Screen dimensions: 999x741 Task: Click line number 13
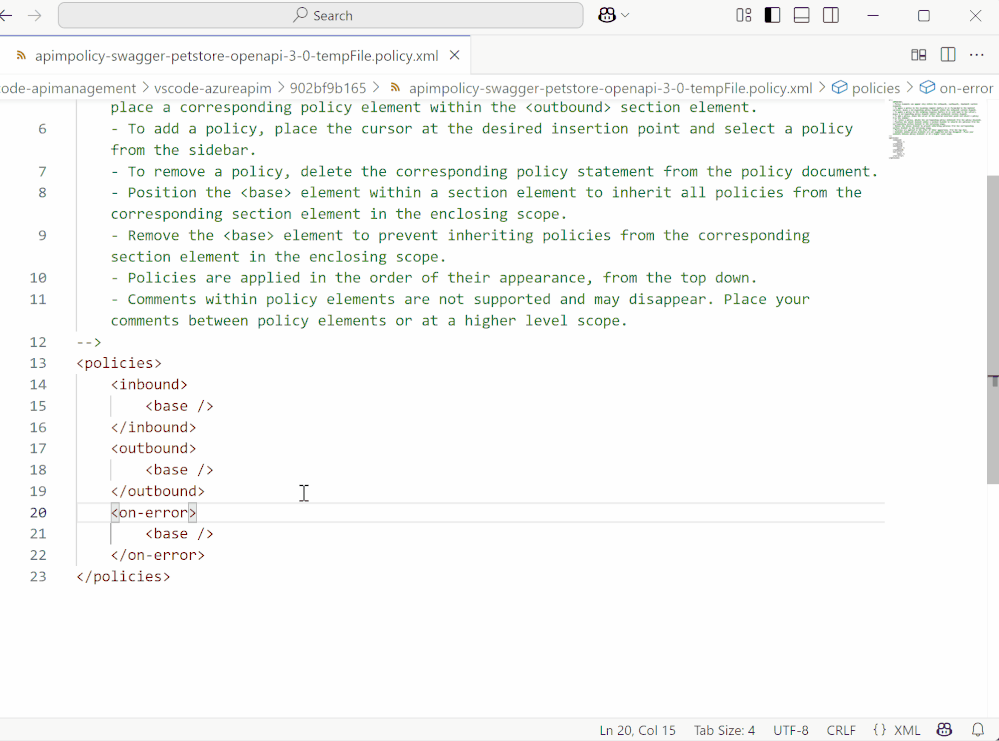[38, 363]
